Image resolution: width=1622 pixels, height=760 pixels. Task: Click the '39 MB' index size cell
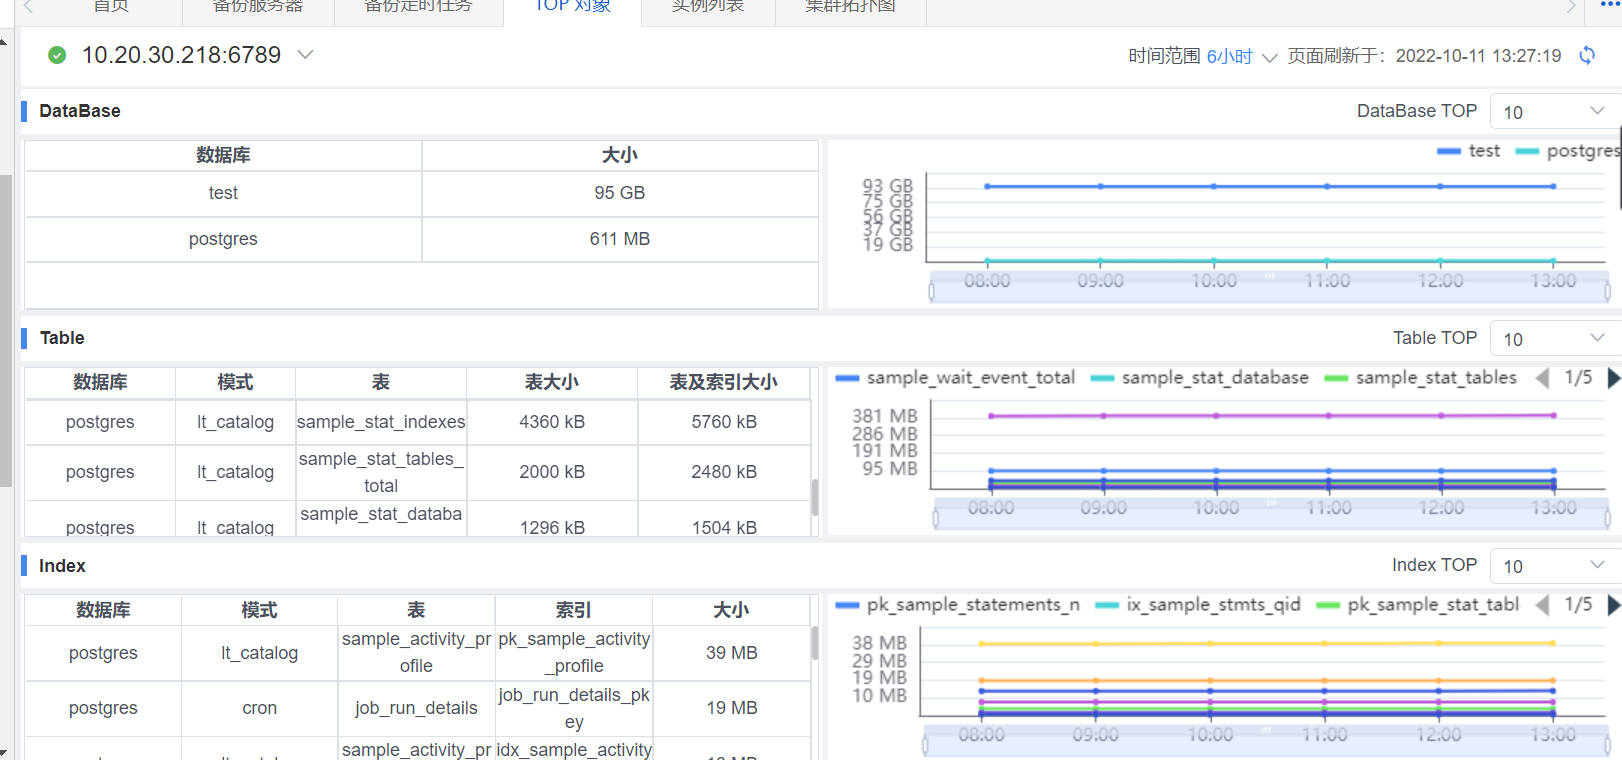[731, 652]
